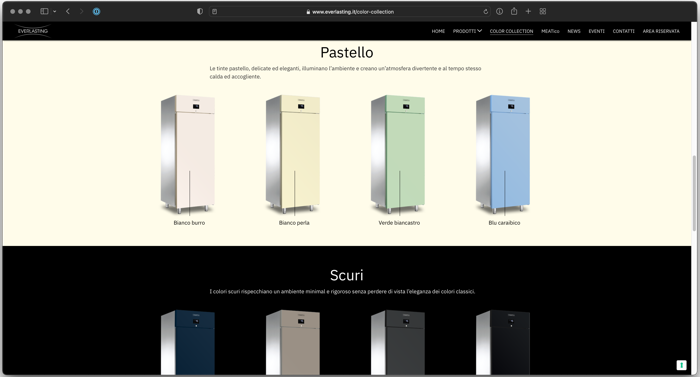
Task: Open the sidebar options dropdown arrow
Action: pyautogui.click(x=54, y=12)
